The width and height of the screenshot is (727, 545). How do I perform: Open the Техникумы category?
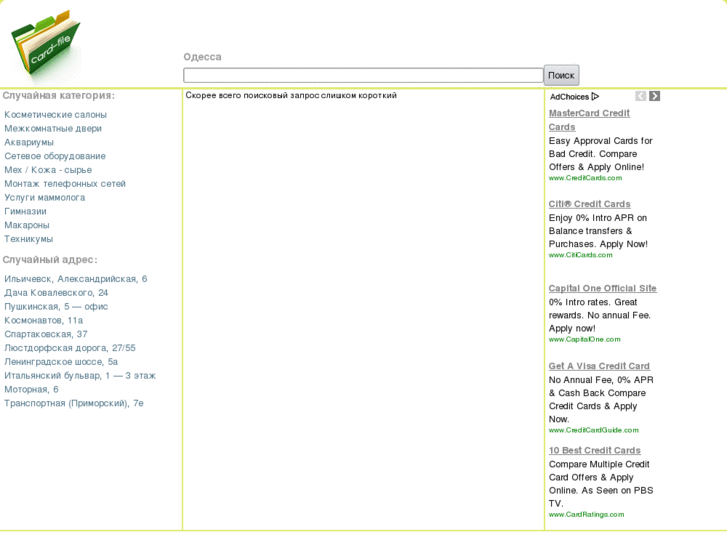point(28,239)
